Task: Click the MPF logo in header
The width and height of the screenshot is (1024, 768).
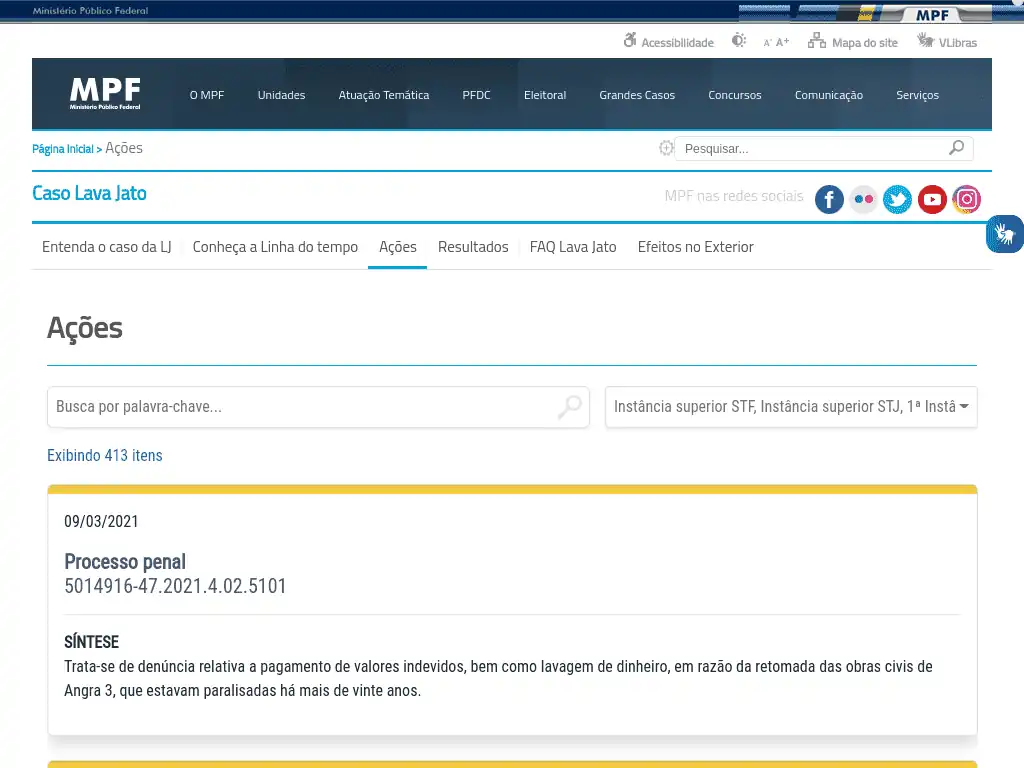Action: [x=105, y=94]
